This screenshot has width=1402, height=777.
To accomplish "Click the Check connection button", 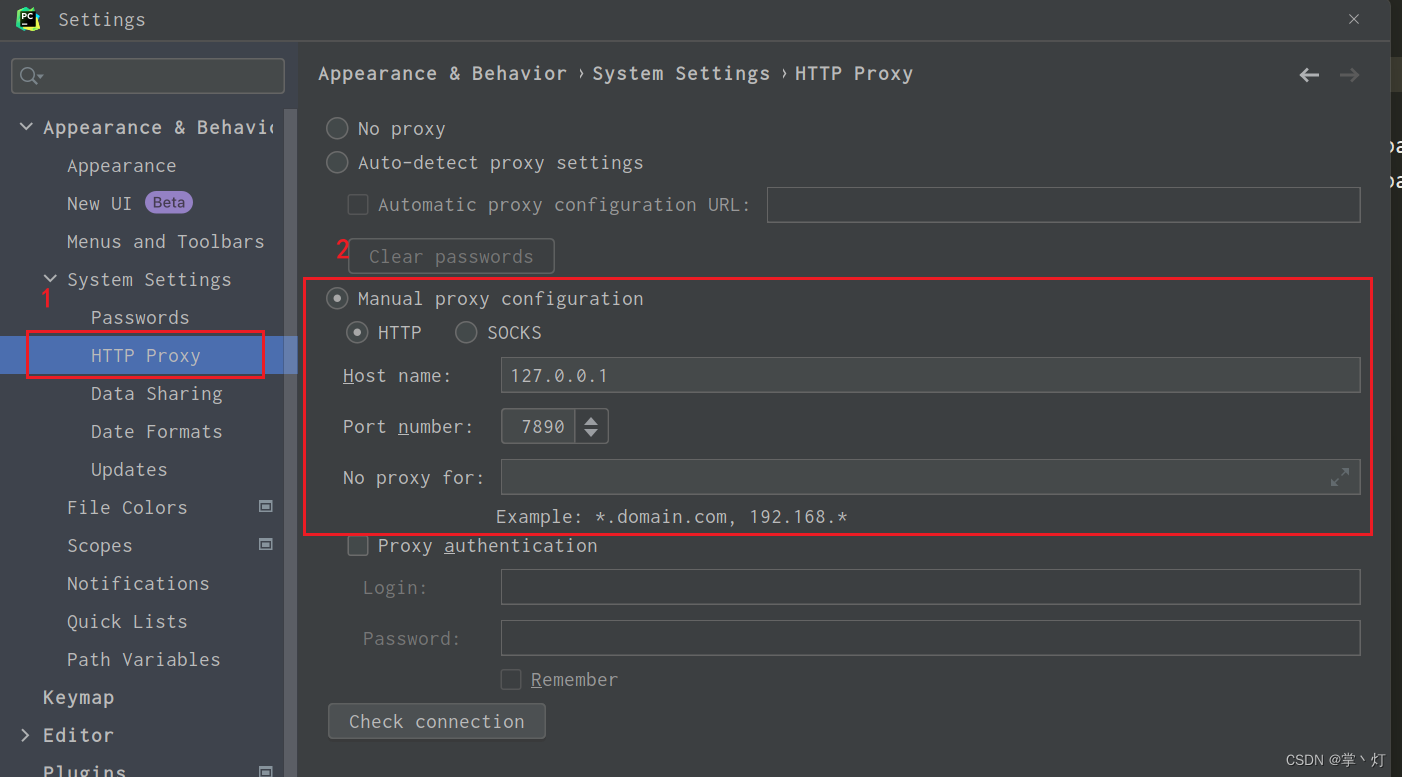I will click(x=436, y=720).
